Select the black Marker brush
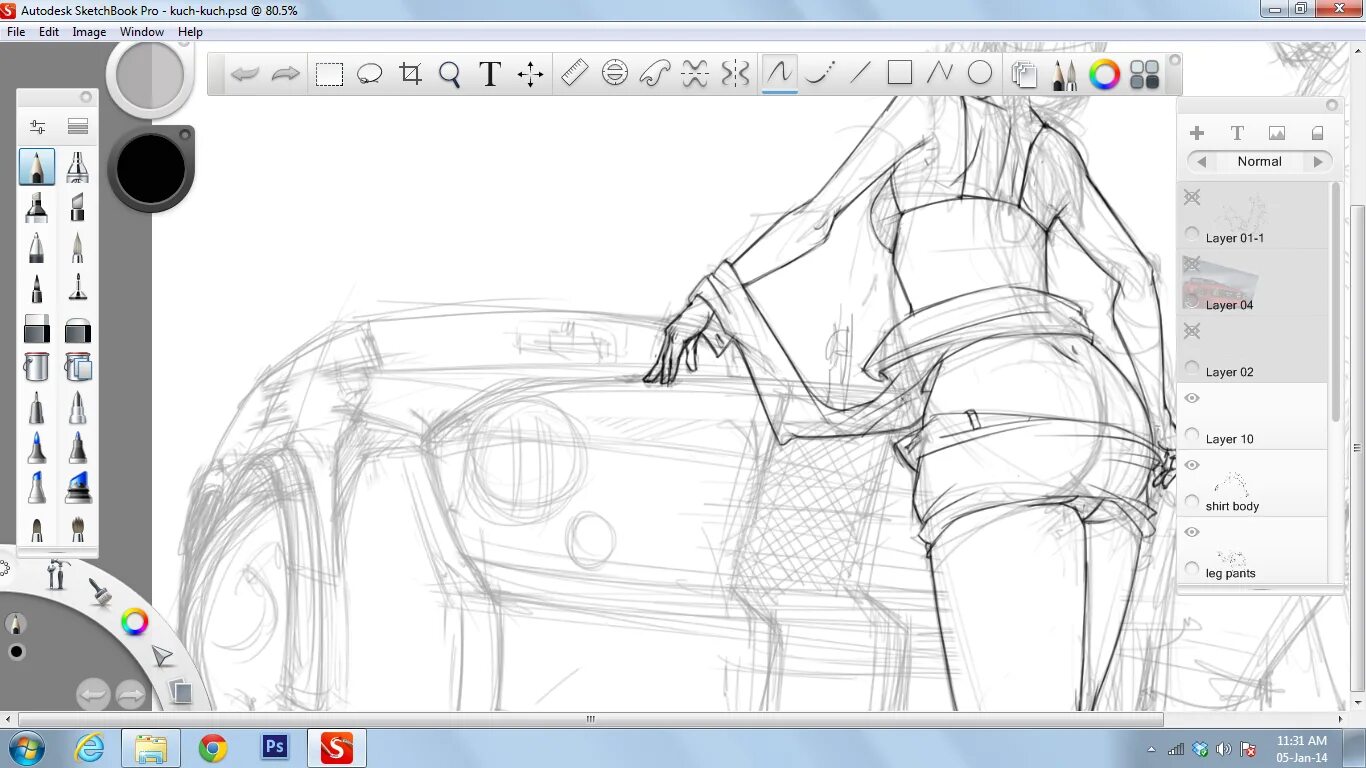The image size is (1366, 768). (37, 207)
